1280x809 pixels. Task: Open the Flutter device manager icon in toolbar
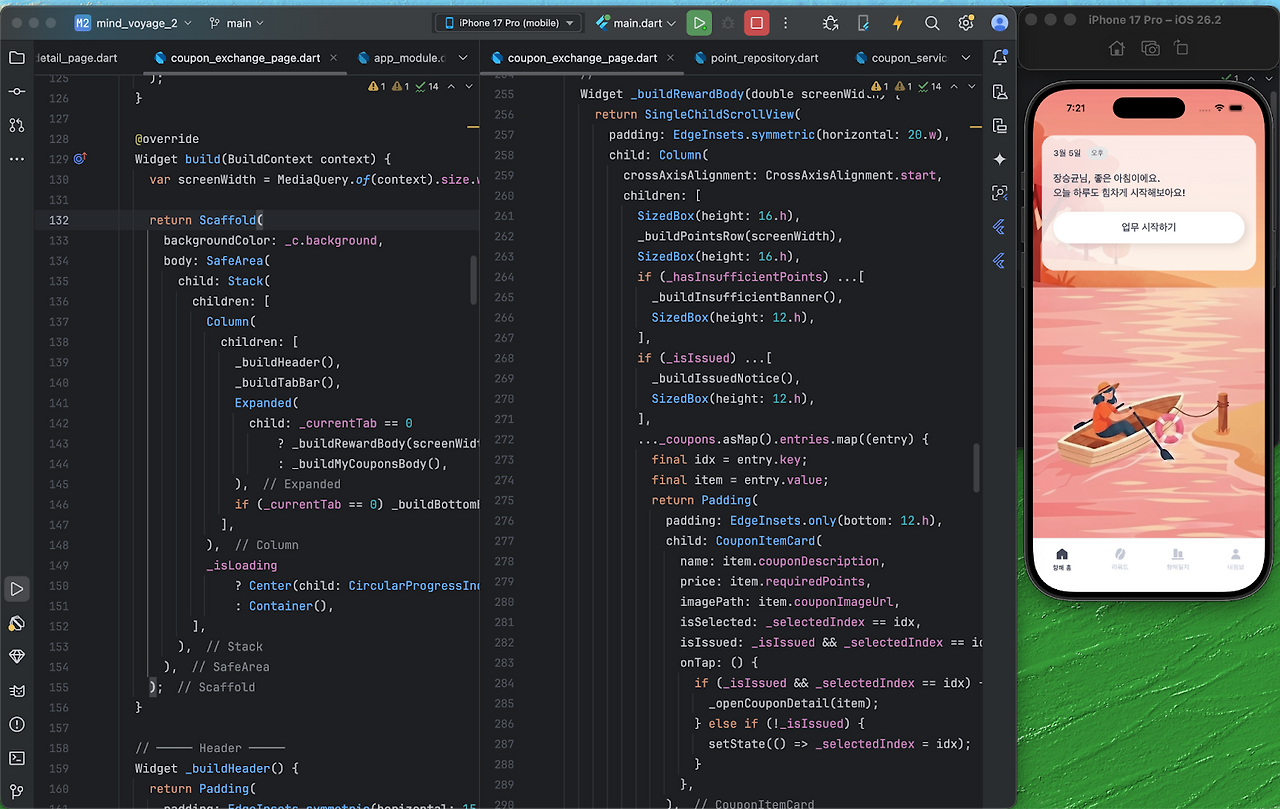[864, 23]
